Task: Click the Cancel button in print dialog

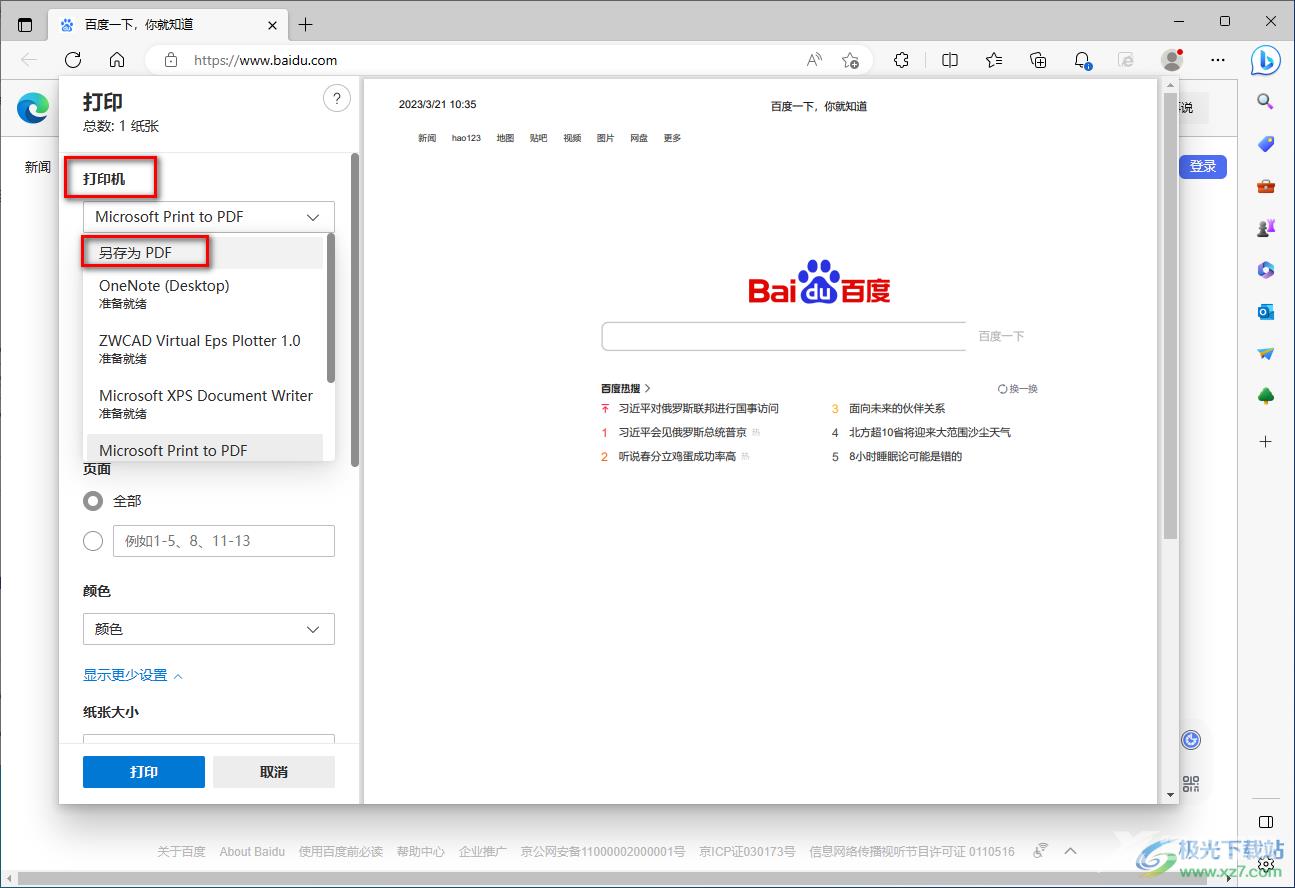Action: coord(274,772)
